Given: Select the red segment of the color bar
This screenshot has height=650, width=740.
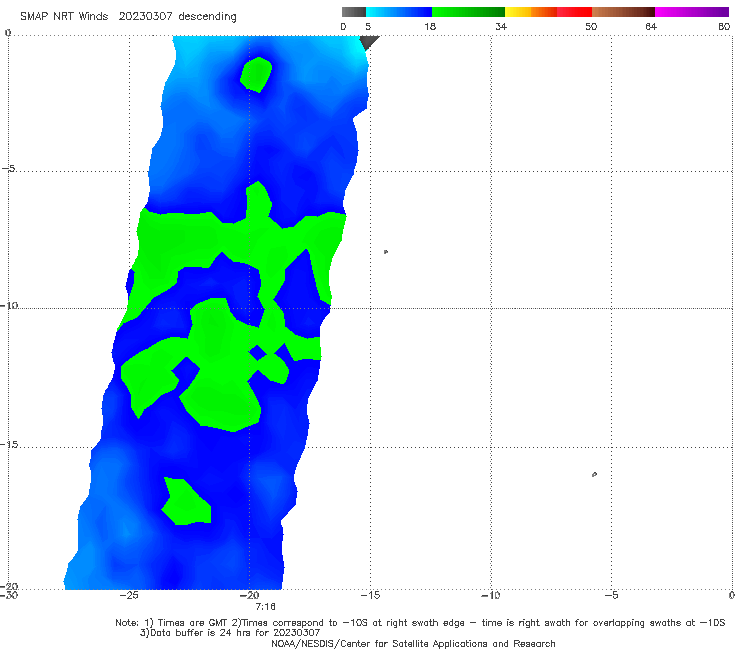Looking at the screenshot, I should pos(574,12).
